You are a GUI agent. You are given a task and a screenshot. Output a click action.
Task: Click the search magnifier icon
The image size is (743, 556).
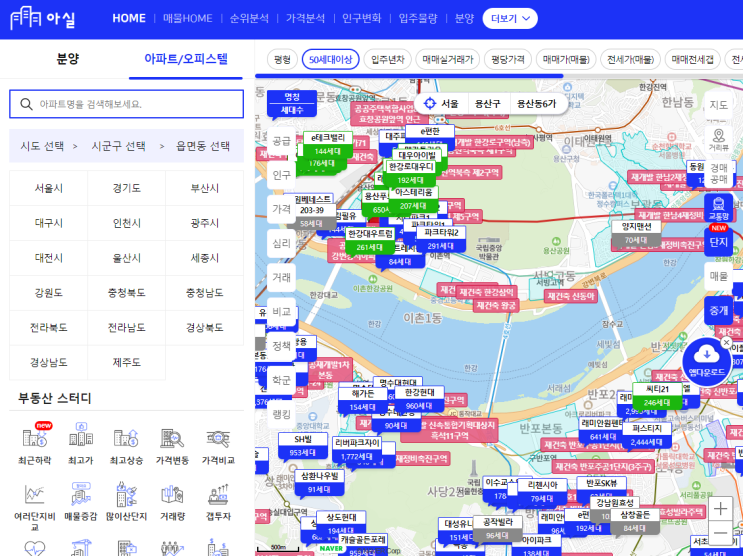pos(27,104)
